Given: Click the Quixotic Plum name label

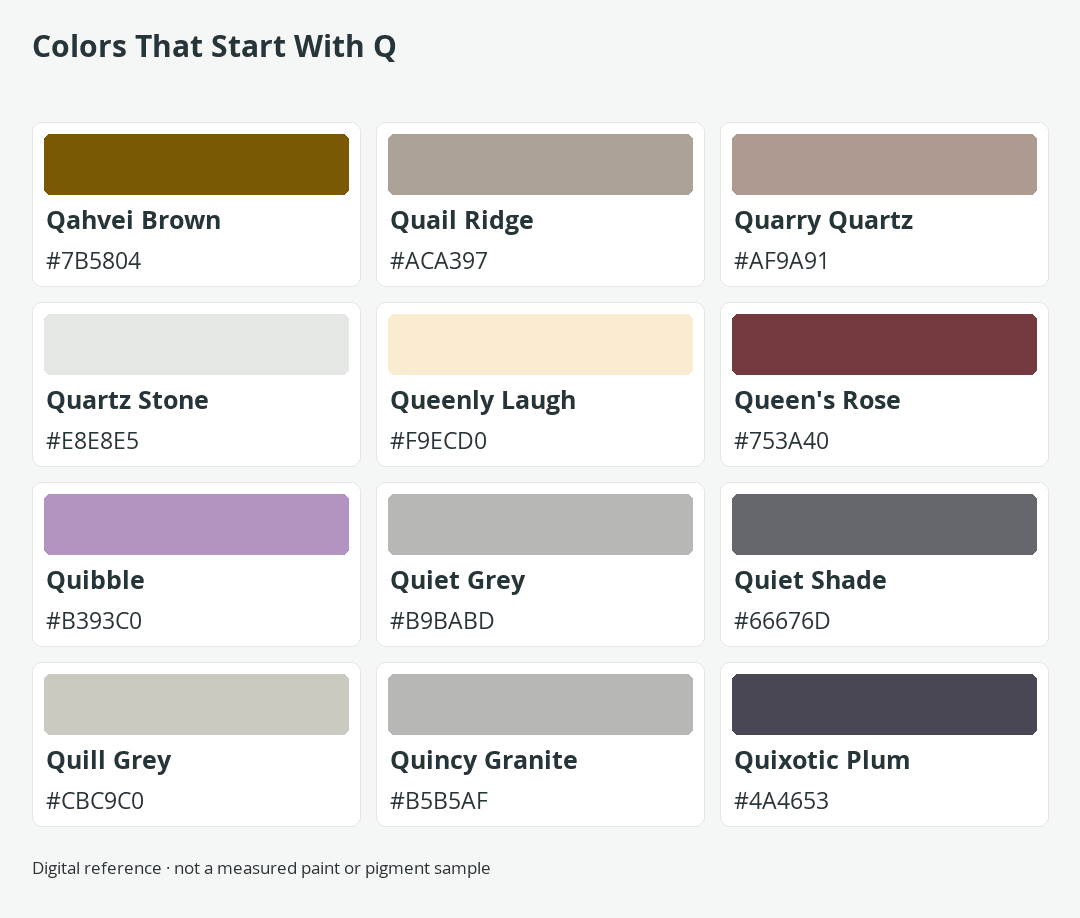Looking at the screenshot, I should click(x=822, y=761).
